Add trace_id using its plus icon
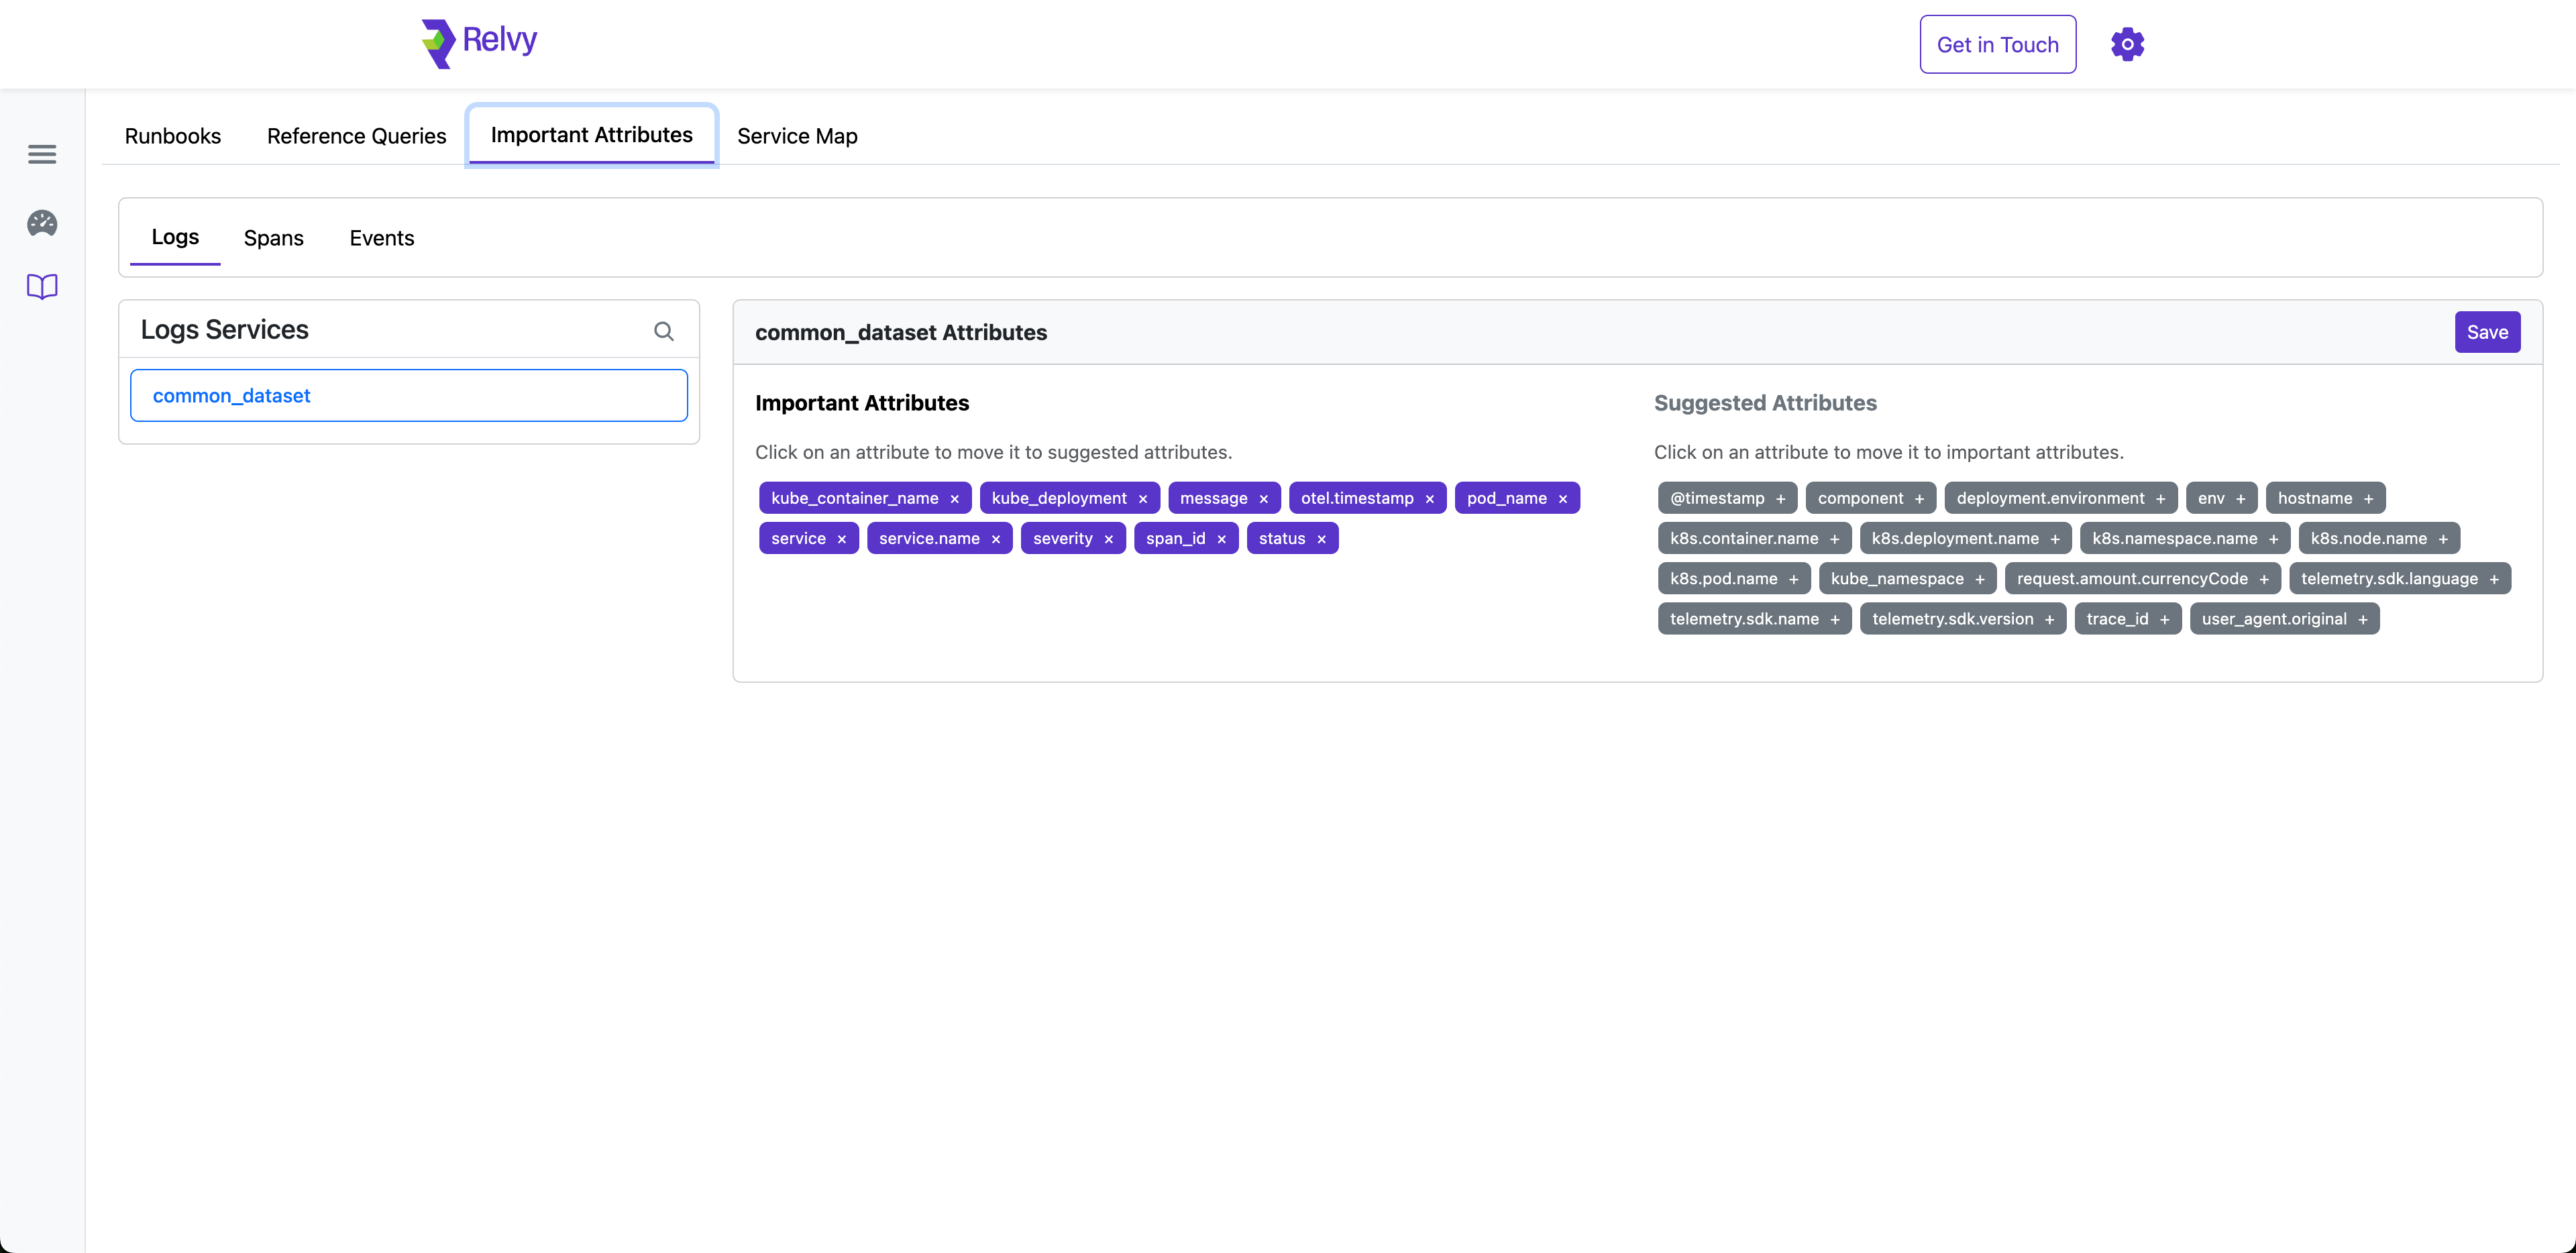Screen dimensions: 2576x1253 coord(2164,618)
